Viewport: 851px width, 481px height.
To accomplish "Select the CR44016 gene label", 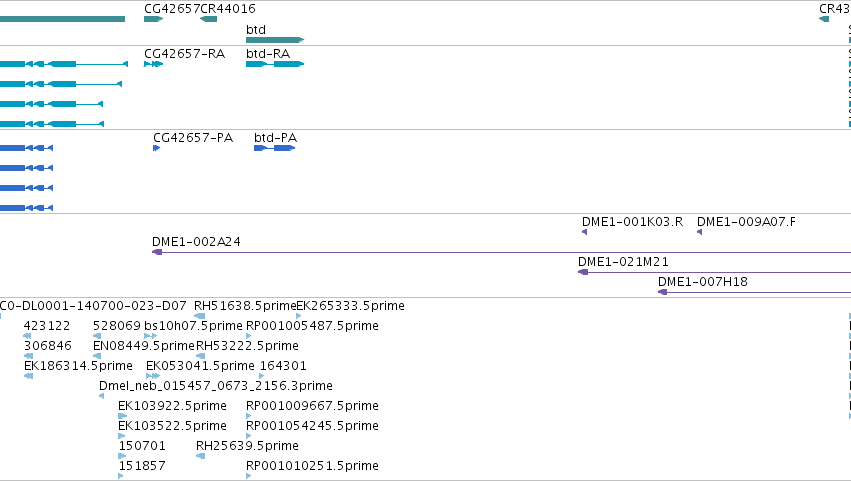I will click(228, 9).
